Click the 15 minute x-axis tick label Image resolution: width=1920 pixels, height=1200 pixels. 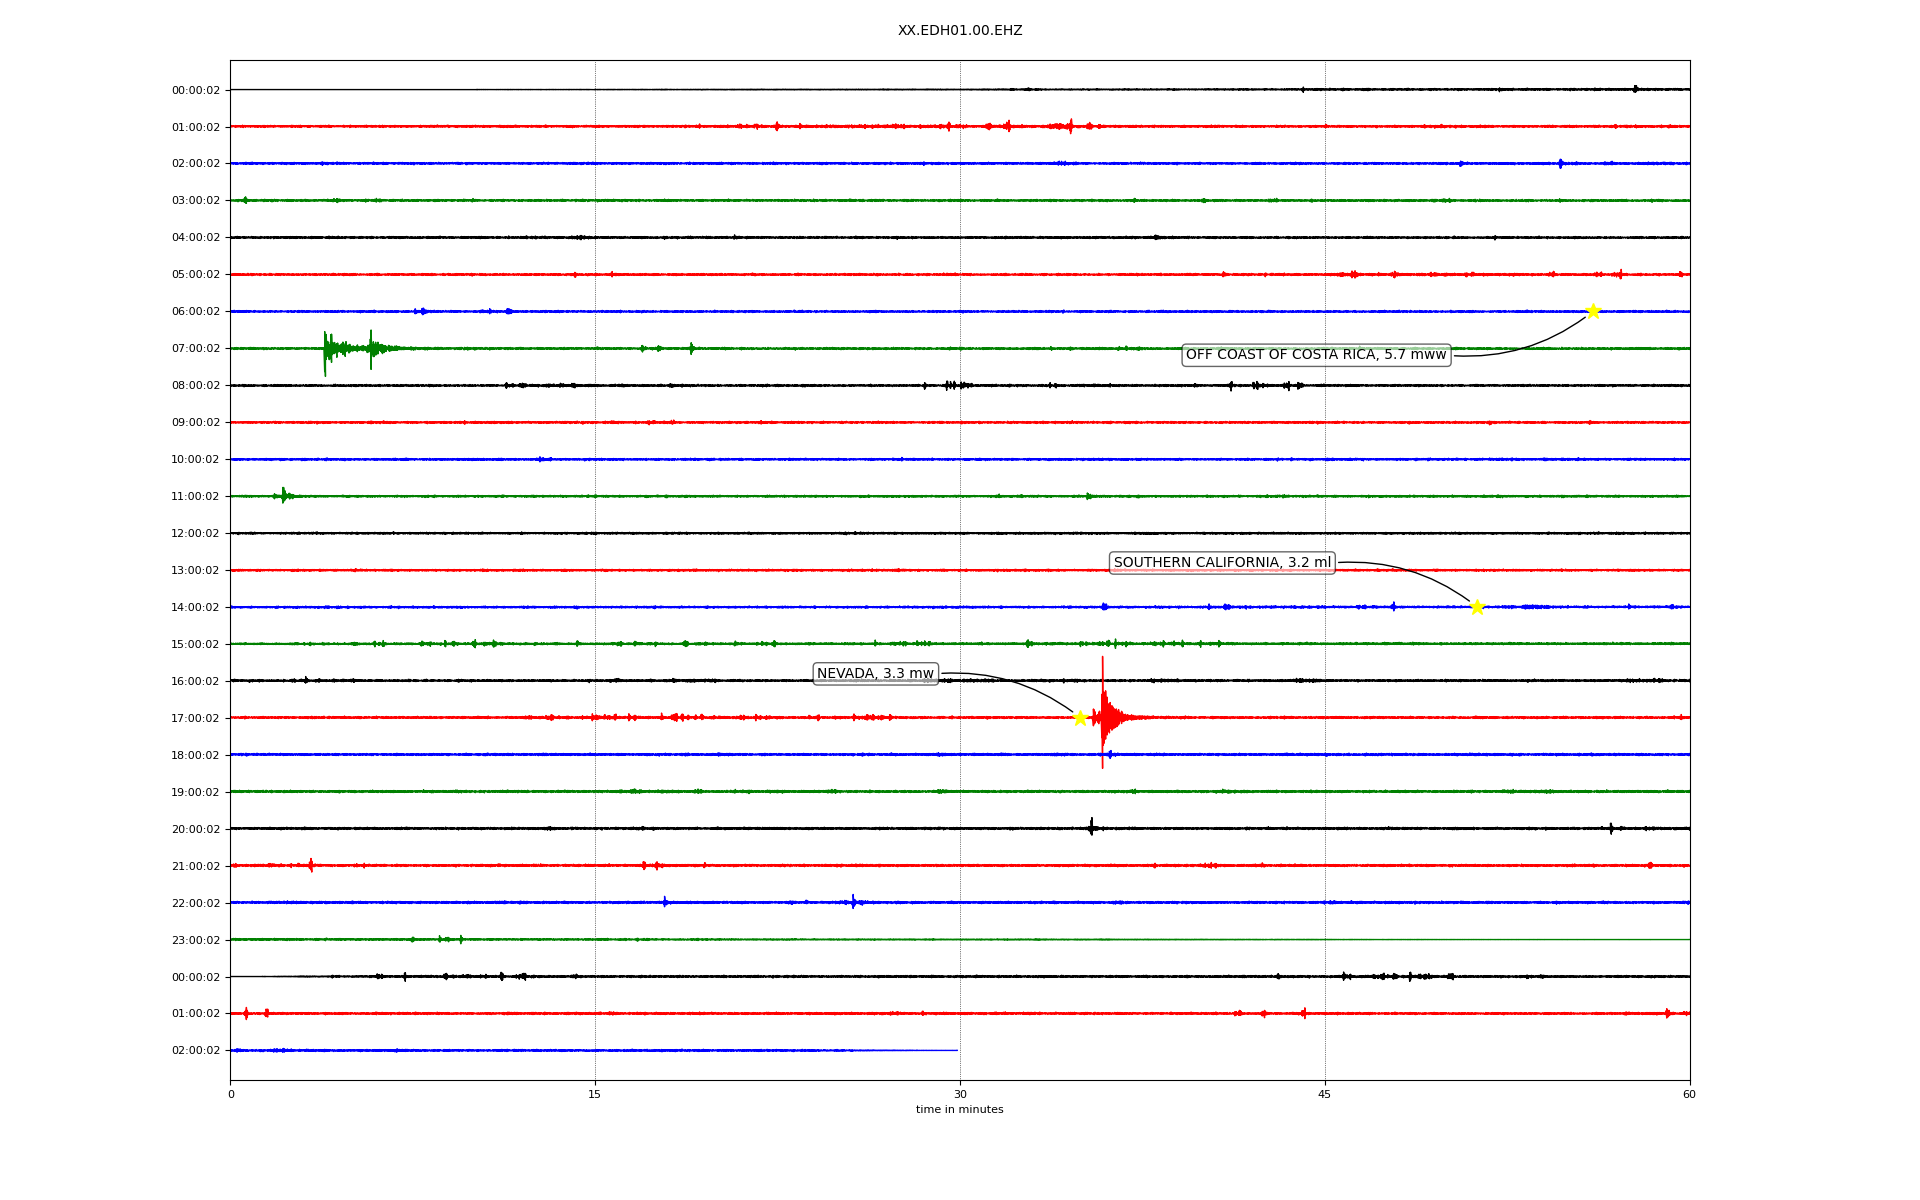[595, 1094]
